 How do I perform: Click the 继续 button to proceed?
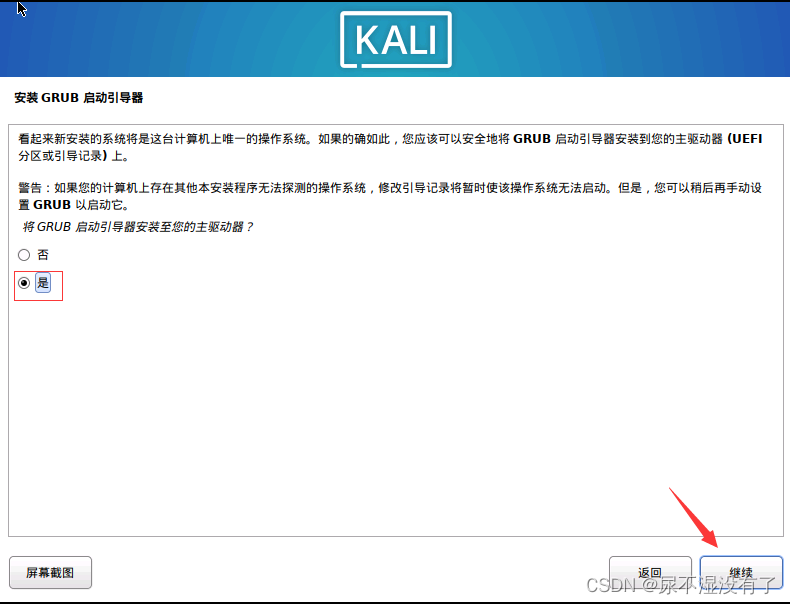(741, 572)
